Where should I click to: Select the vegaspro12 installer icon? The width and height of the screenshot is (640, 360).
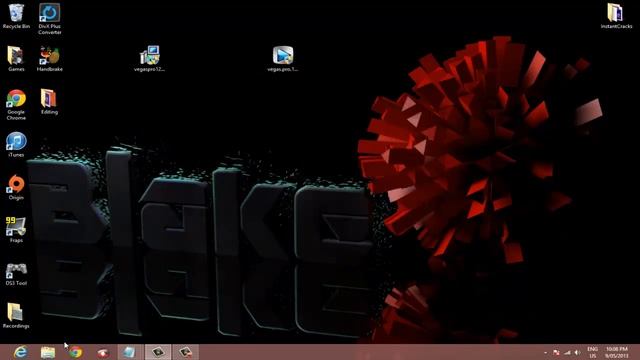pyautogui.click(x=149, y=59)
